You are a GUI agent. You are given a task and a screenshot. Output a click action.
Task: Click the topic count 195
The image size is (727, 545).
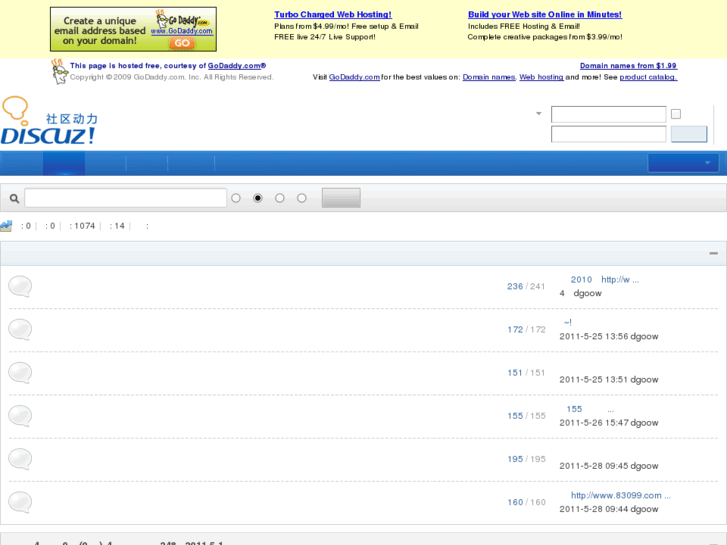click(515, 459)
